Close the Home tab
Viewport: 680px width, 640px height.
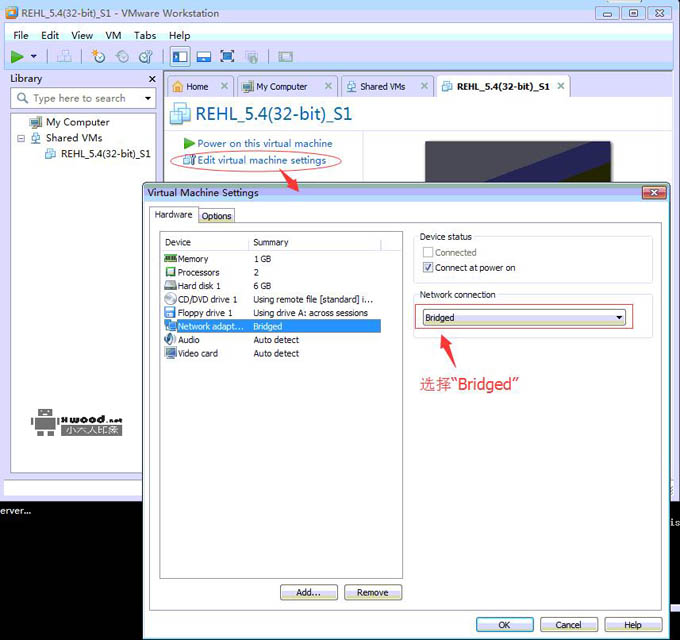(224, 86)
